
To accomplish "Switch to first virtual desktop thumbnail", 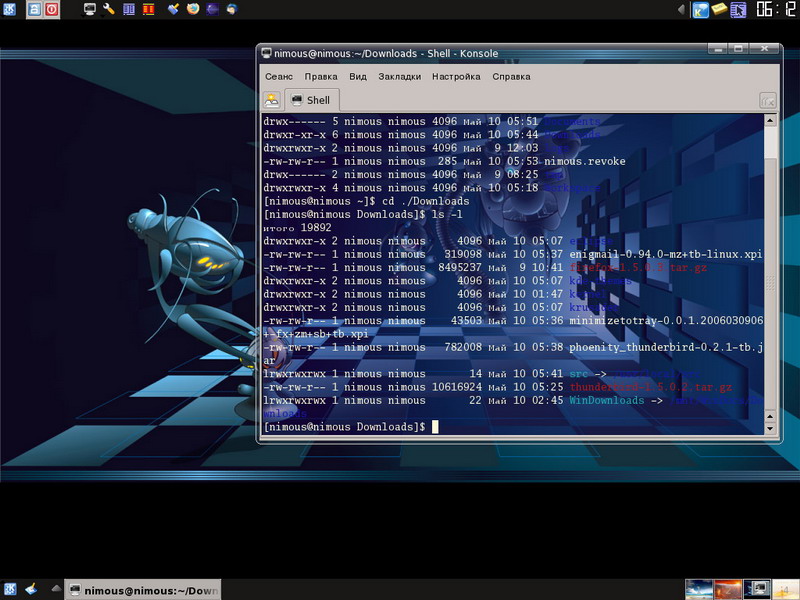I will tap(699, 589).
